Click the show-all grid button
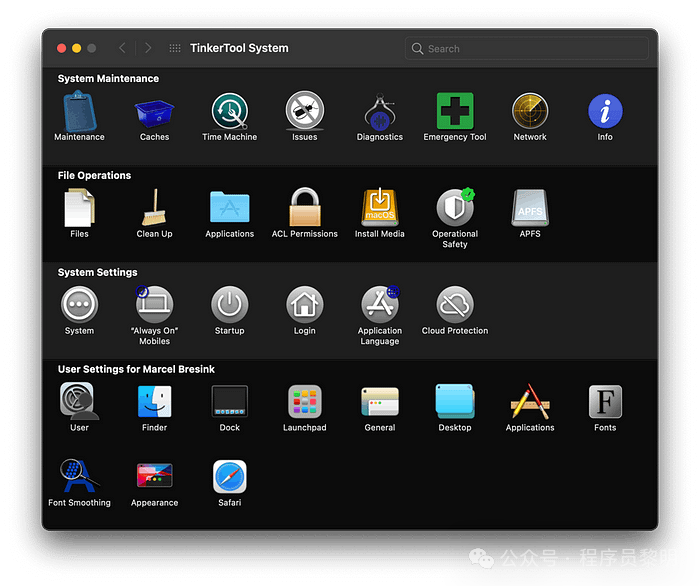This screenshot has height=586, width=700. point(175,48)
